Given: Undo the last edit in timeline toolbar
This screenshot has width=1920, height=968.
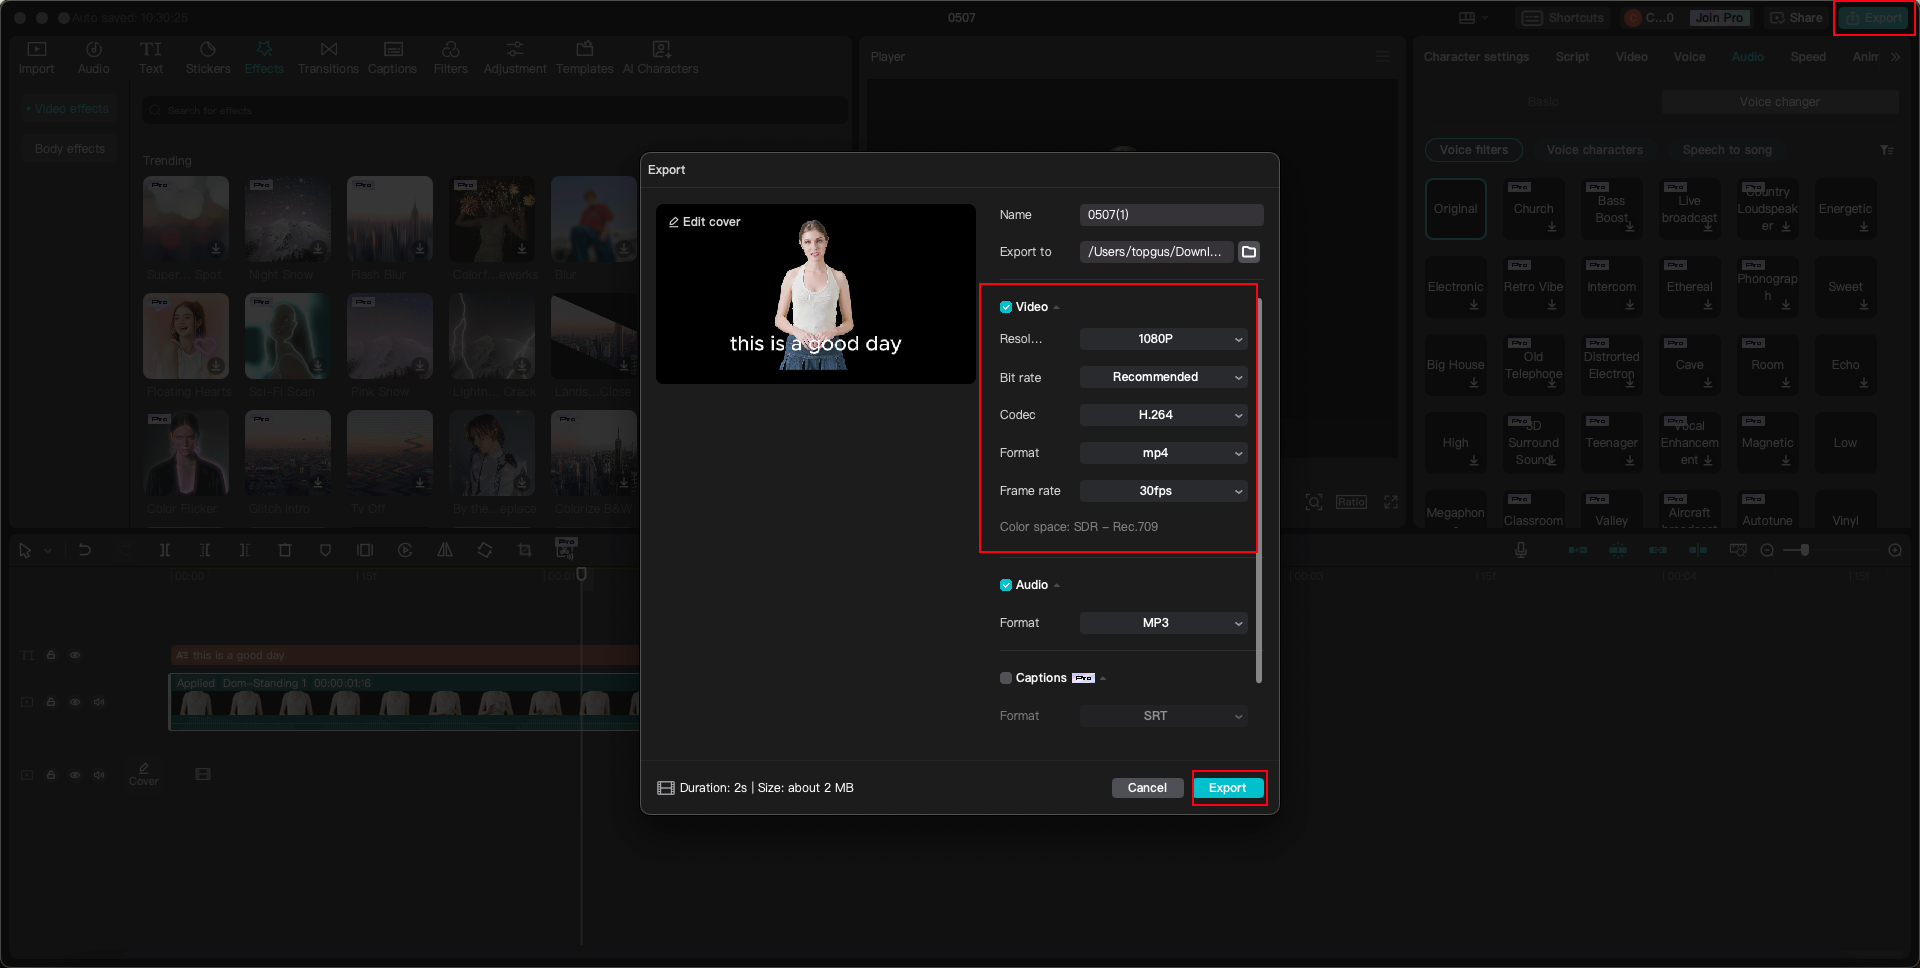Looking at the screenshot, I should 85,550.
